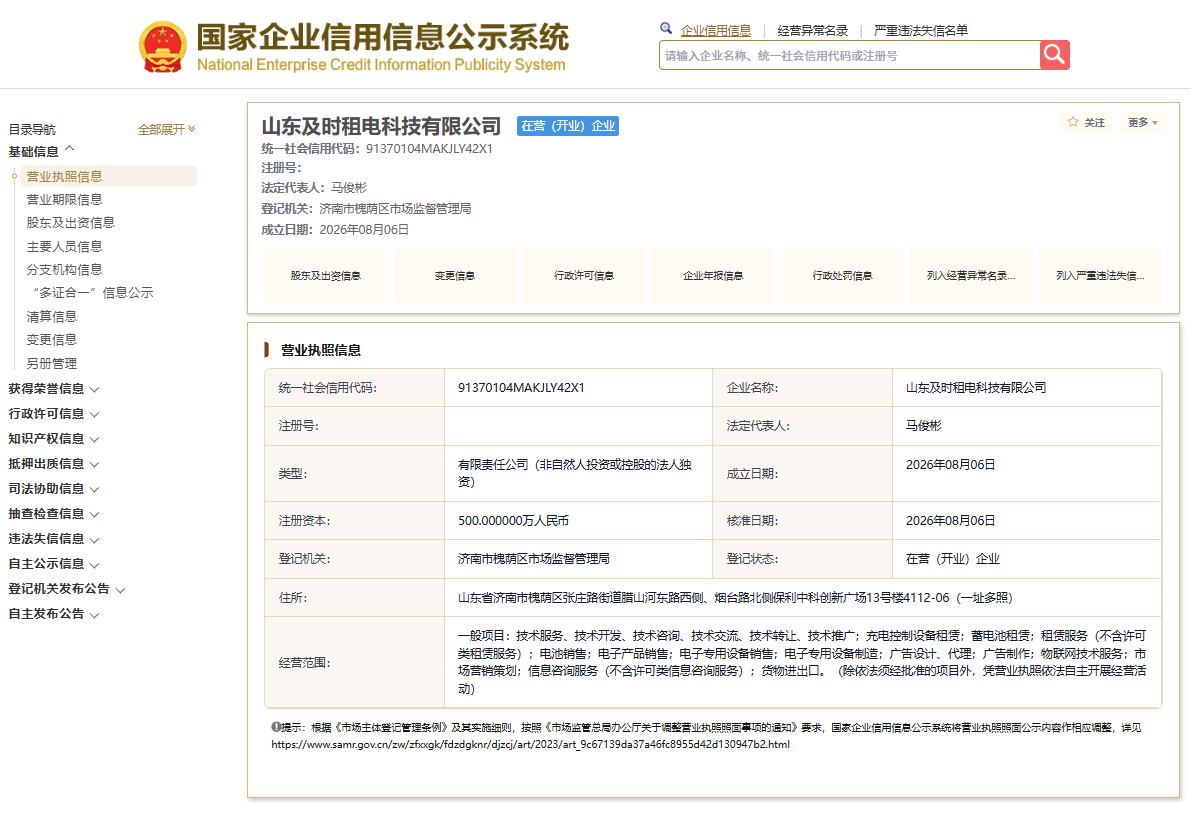The image size is (1191, 816).
Task: Open the 更多 dropdown menu
Action: point(1142,122)
